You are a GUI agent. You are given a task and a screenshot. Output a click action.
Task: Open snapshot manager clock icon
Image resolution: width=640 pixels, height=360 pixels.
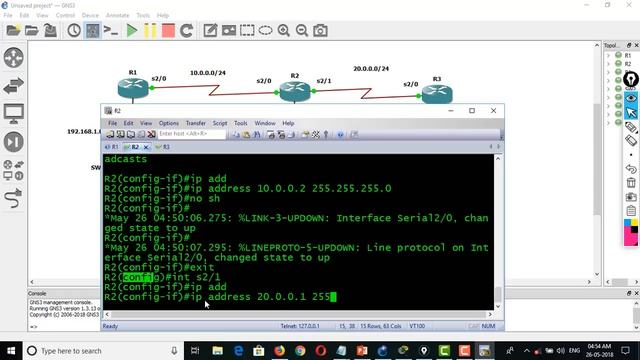pyautogui.click(x=74, y=31)
